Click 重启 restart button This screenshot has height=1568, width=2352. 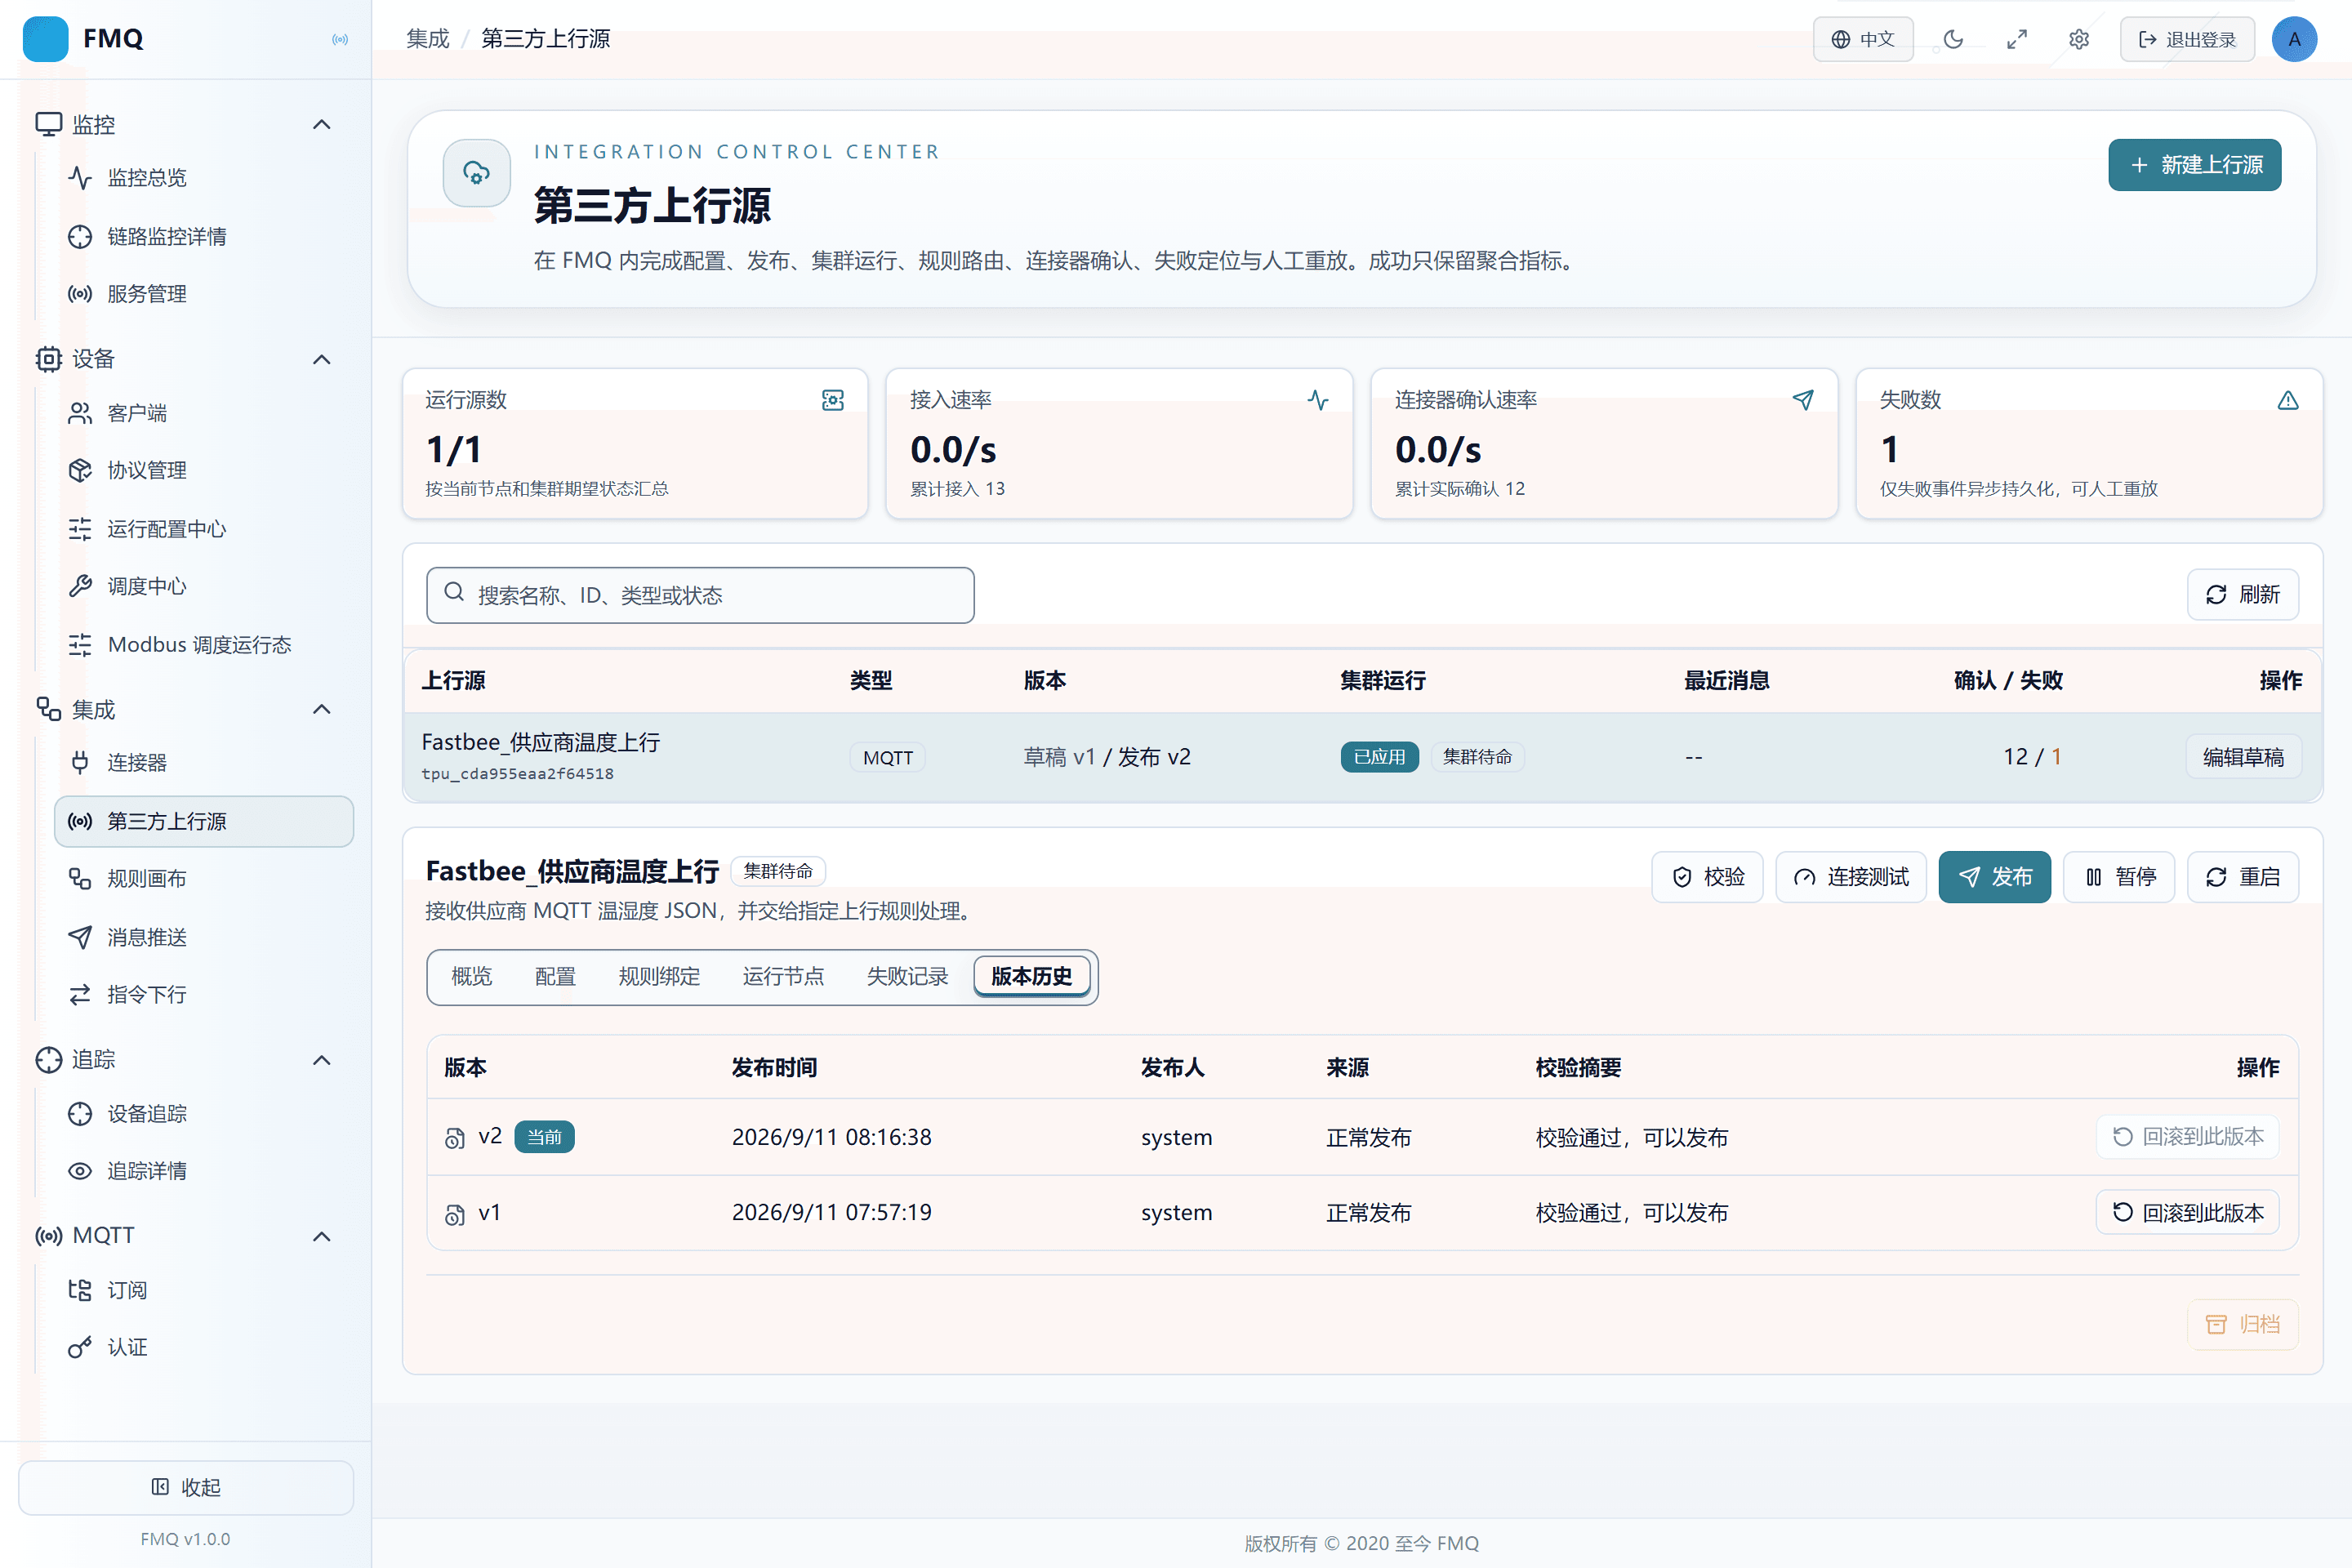2242,878
